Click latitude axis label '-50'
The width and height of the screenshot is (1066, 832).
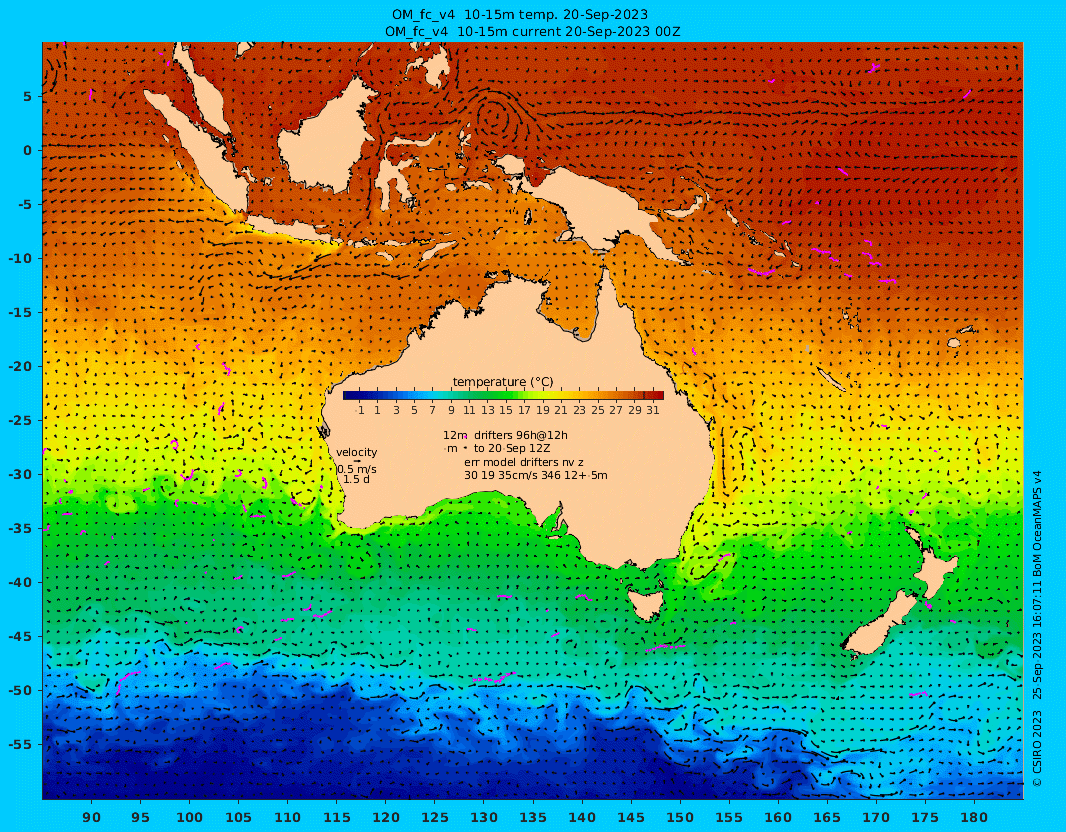20,691
